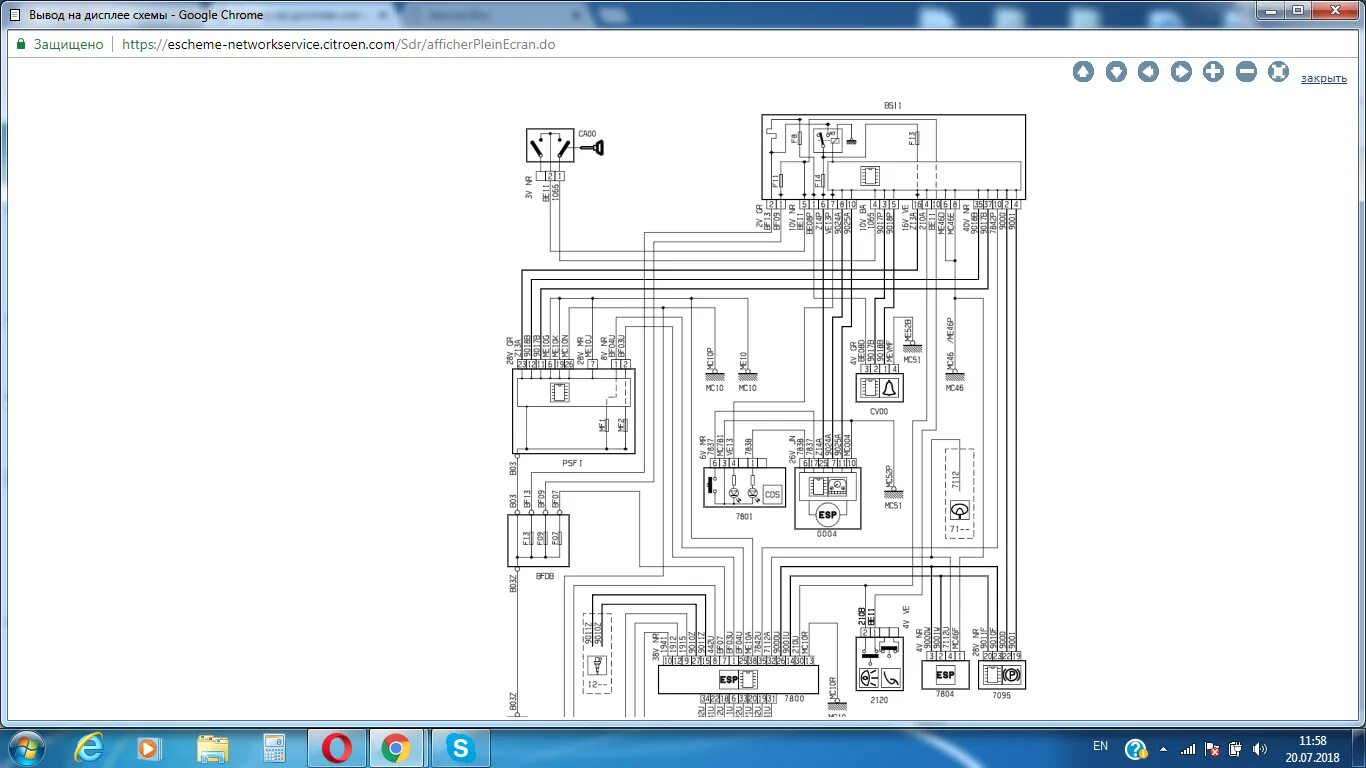The width and height of the screenshot is (1366, 768).
Task: Click the 7804 ESP component box
Action: tap(945, 675)
